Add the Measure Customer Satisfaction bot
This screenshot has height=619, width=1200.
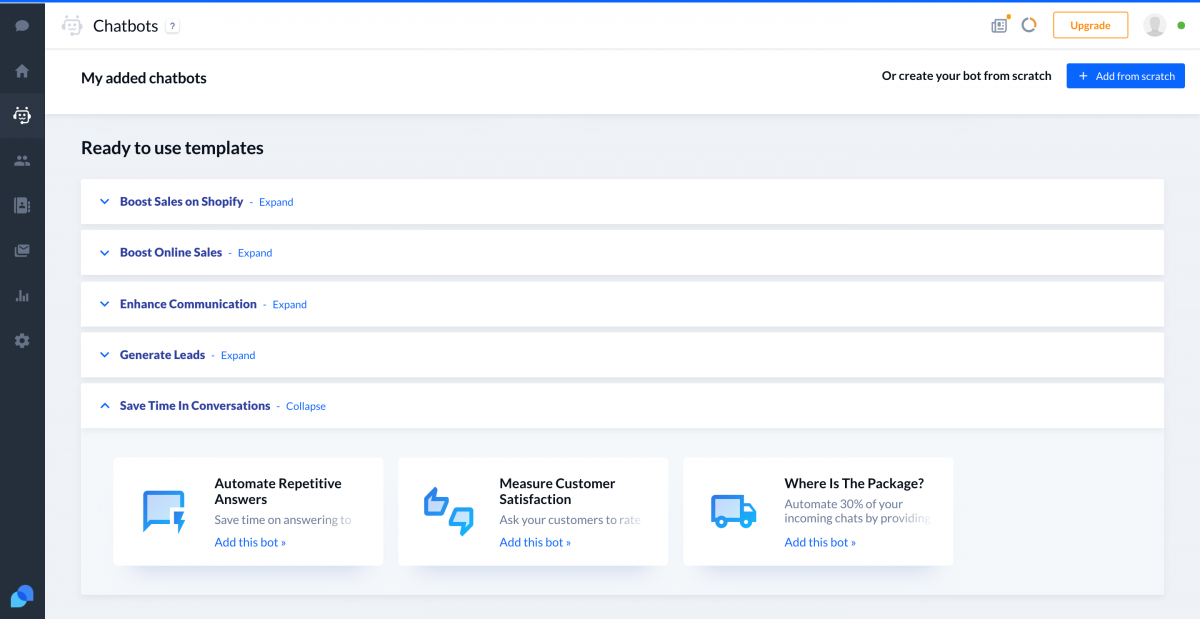click(535, 542)
